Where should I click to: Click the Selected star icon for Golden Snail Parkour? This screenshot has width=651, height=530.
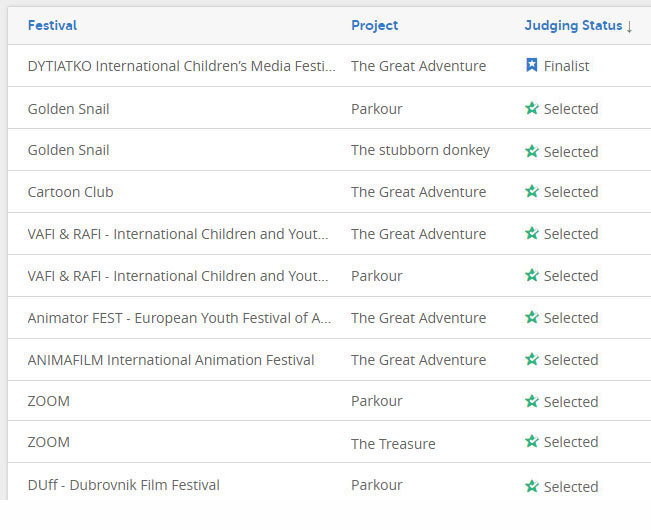tap(532, 108)
